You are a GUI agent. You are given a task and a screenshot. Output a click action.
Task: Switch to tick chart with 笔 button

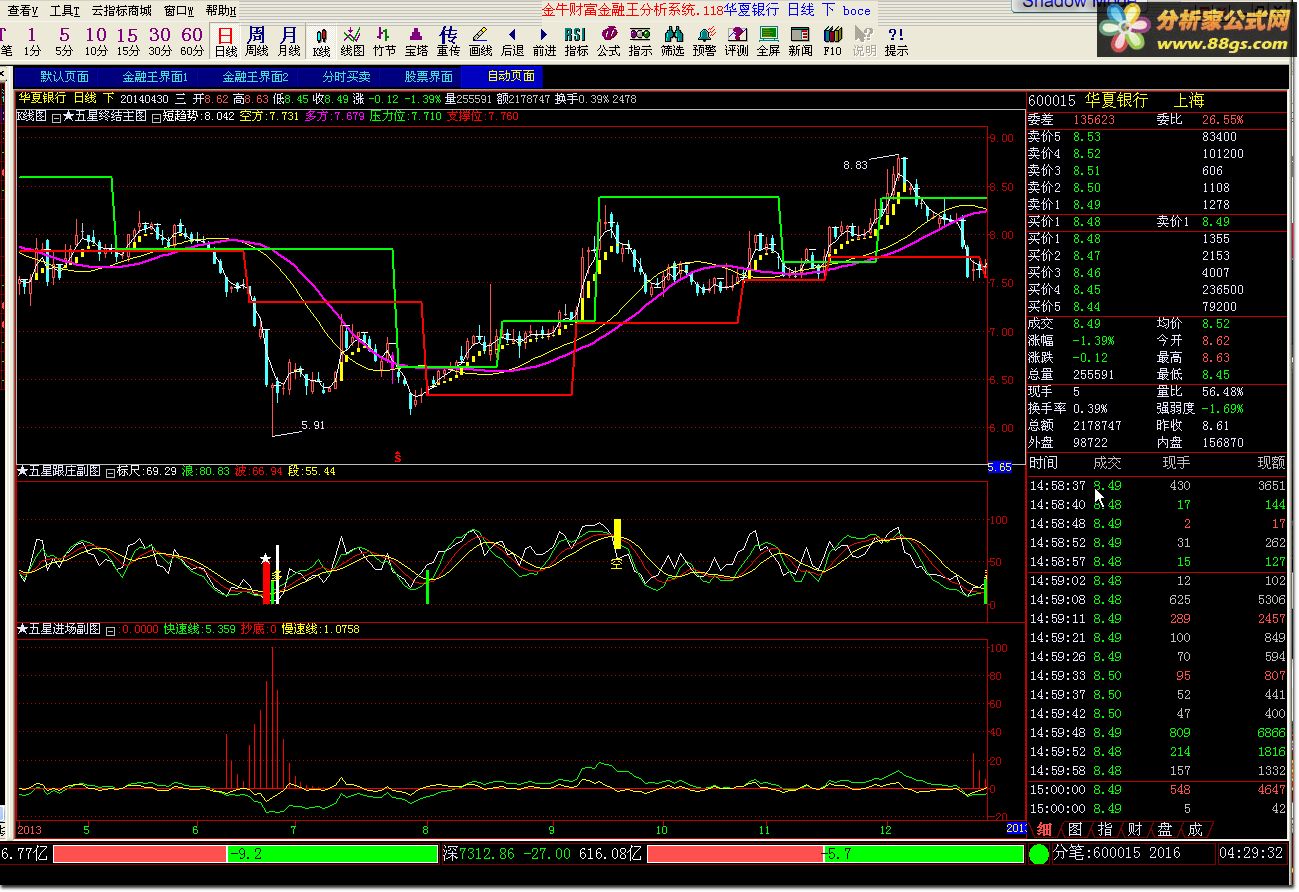[x=5, y=41]
